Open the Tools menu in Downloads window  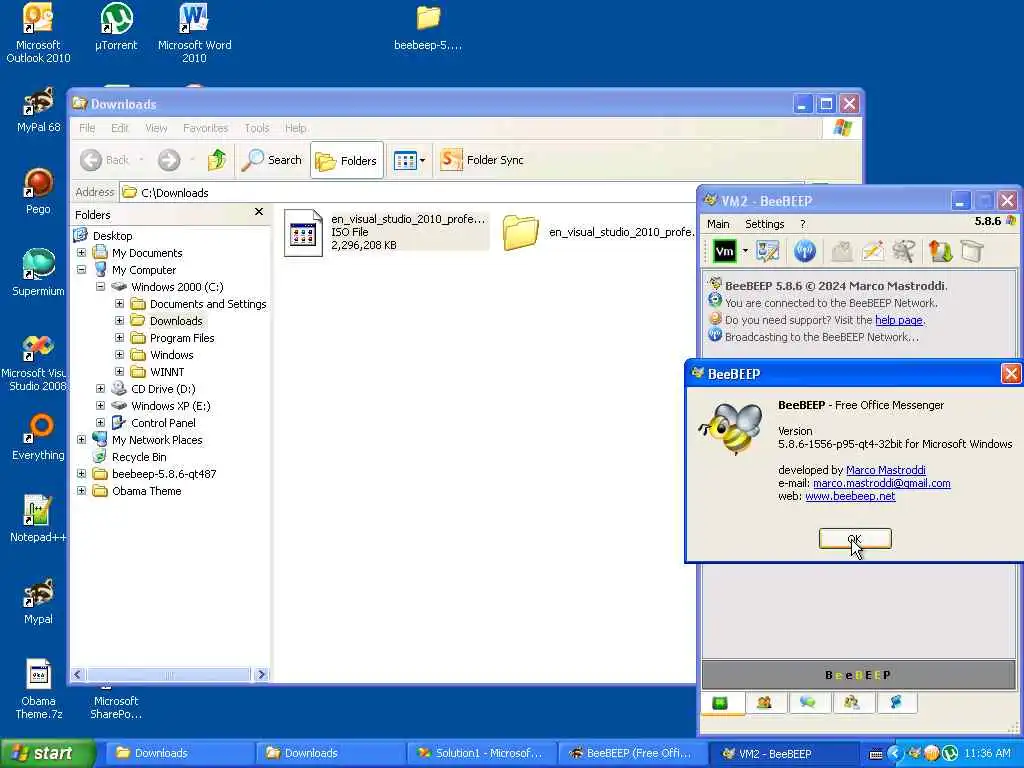point(257,128)
